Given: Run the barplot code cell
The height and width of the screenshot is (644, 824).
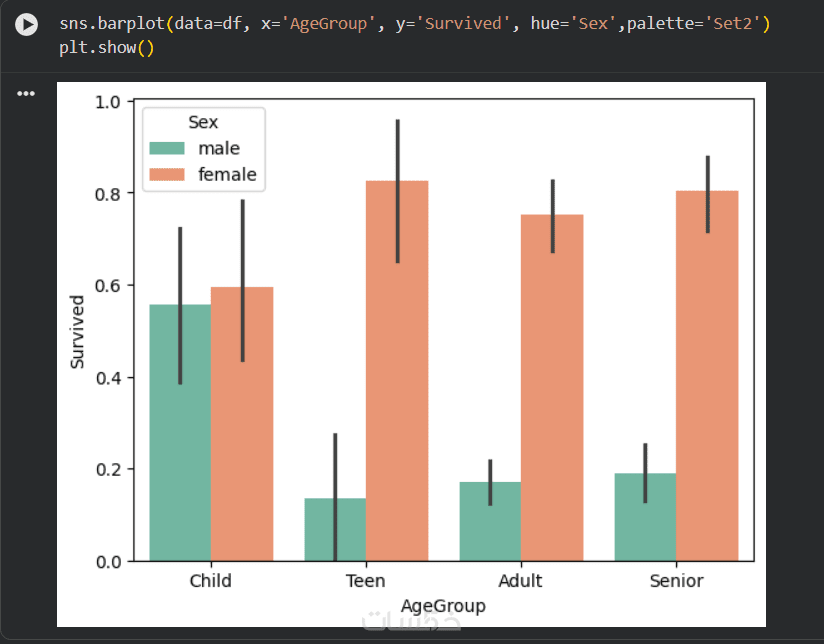Looking at the screenshot, I should tap(28, 25).
